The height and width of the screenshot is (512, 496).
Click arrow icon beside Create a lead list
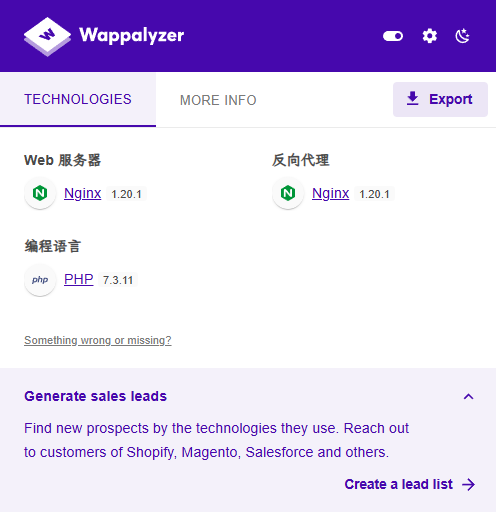point(469,485)
